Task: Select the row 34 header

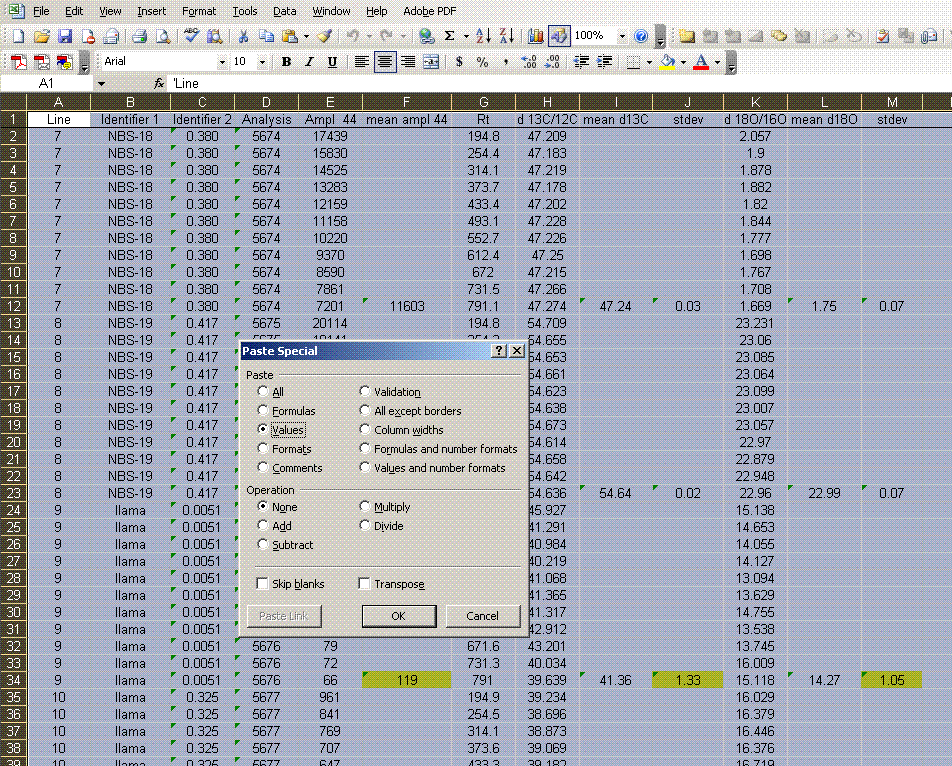Action: 13,680
